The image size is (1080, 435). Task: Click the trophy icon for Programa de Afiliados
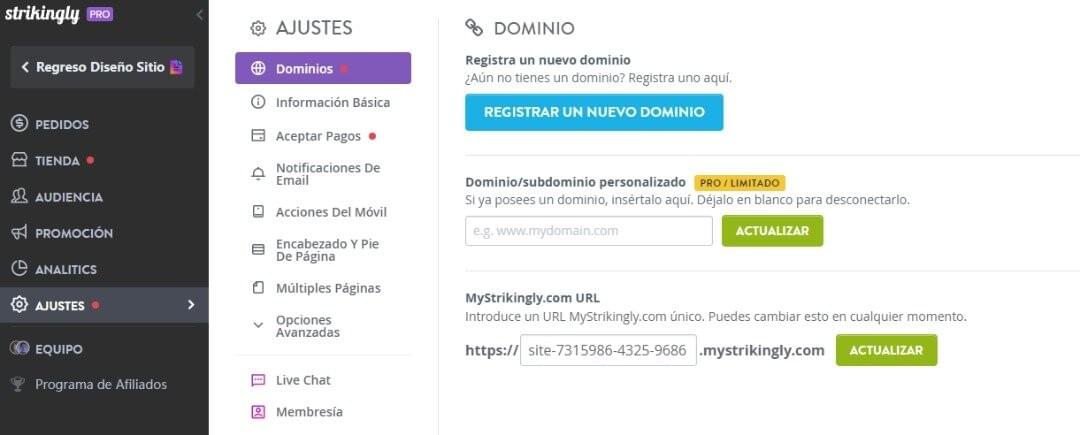(x=19, y=385)
